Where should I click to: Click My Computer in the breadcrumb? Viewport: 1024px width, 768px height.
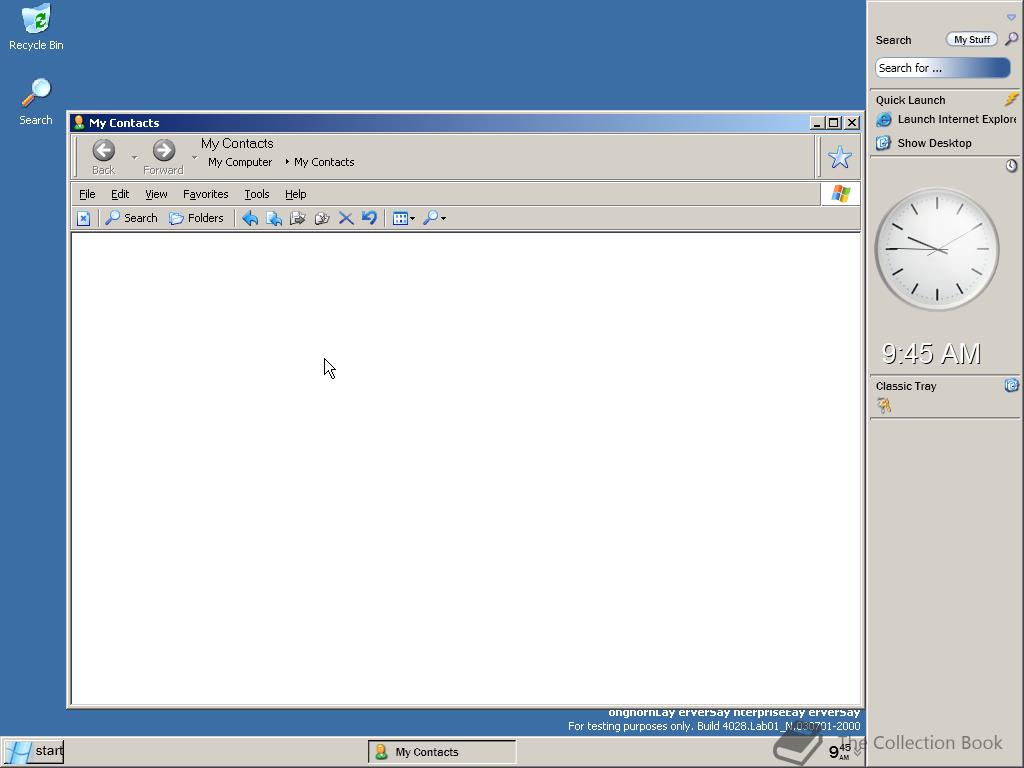(x=240, y=162)
